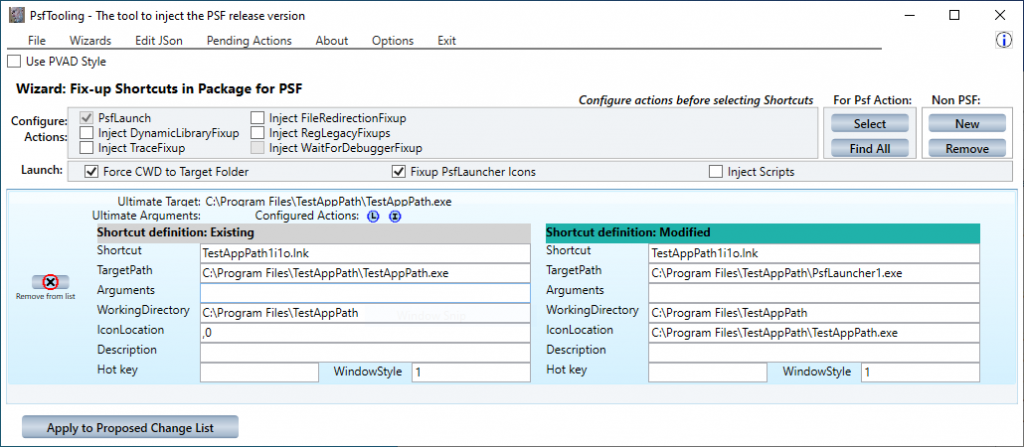The height and width of the screenshot is (447, 1024).
Task: Click the Remove button under Non PSF
Action: pyautogui.click(x=967, y=148)
